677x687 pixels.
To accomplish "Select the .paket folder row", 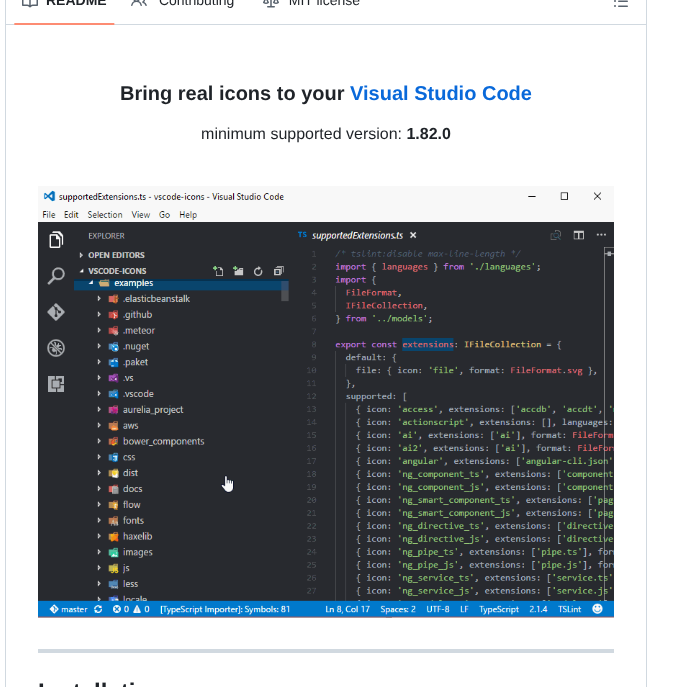I will [x=181, y=362].
